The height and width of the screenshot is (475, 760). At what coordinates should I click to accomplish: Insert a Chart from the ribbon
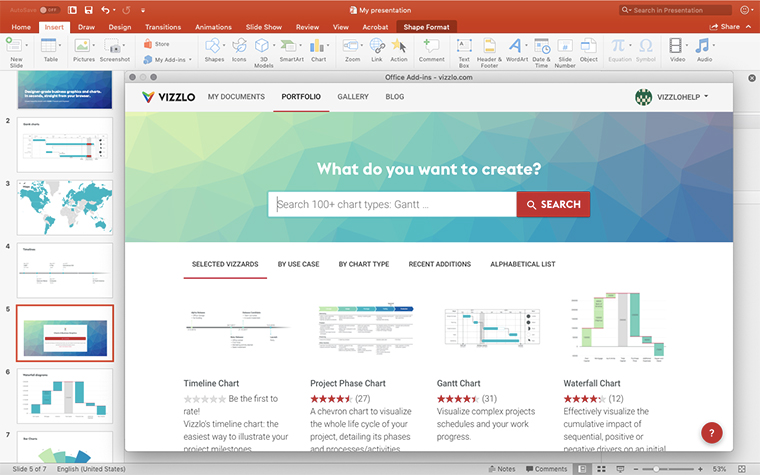317,46
